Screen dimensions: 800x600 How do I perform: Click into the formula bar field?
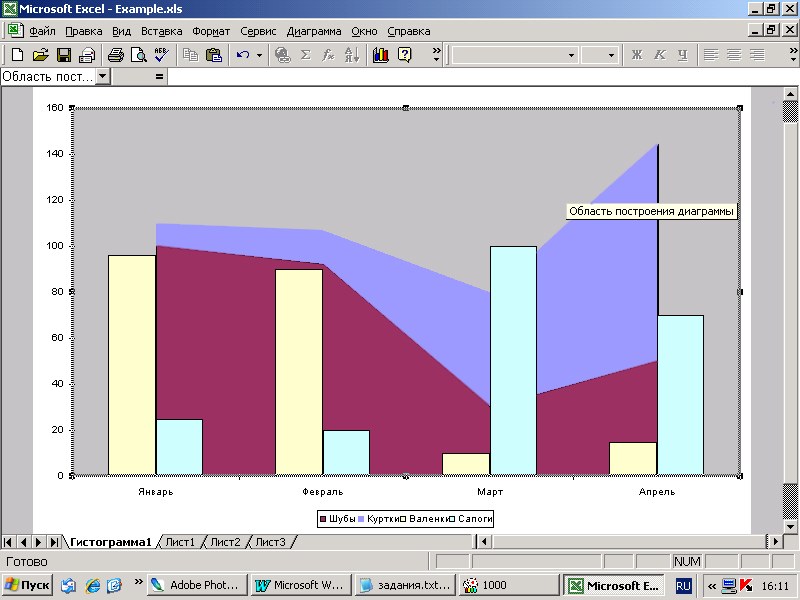(482, 77)
